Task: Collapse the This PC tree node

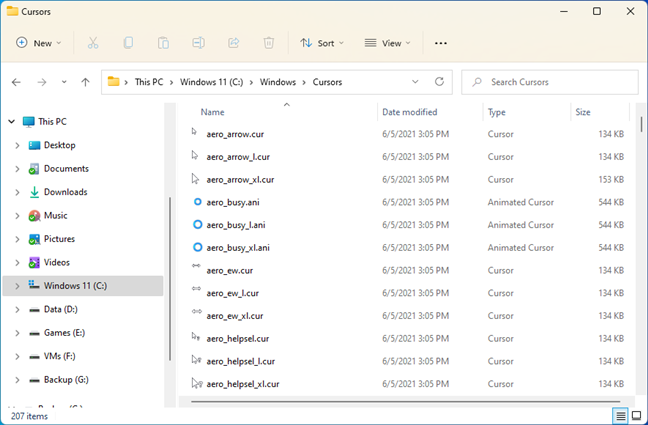Action: [x=12, y=122]
